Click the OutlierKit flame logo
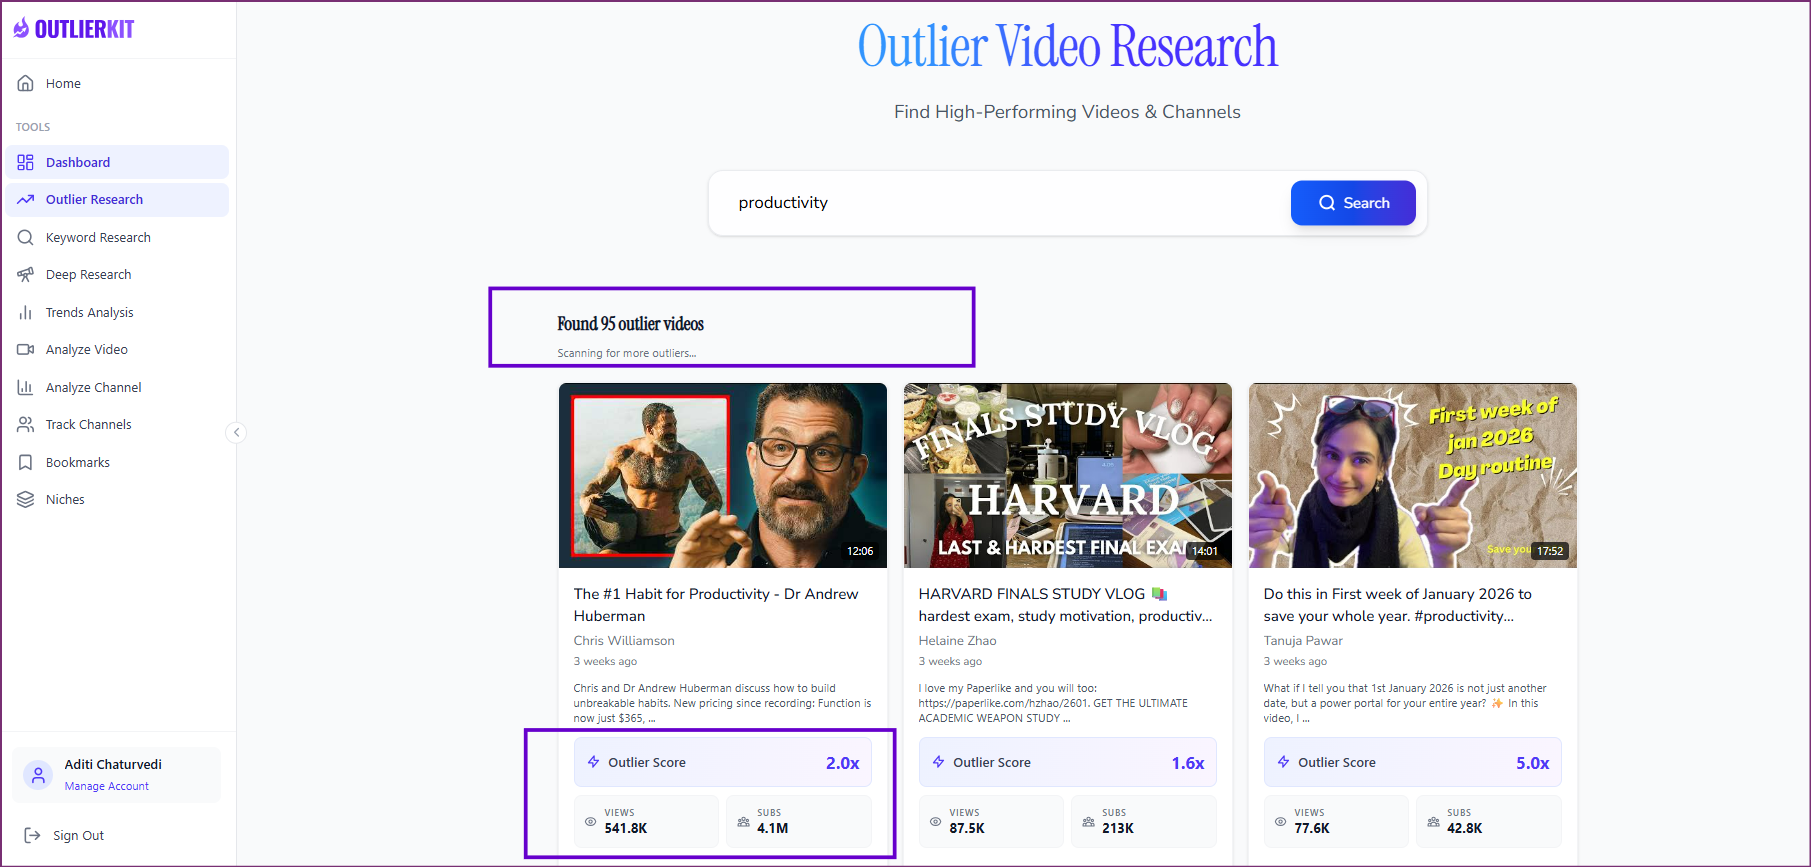This screenshot has height=867, width=1811. tap(21, 29)
